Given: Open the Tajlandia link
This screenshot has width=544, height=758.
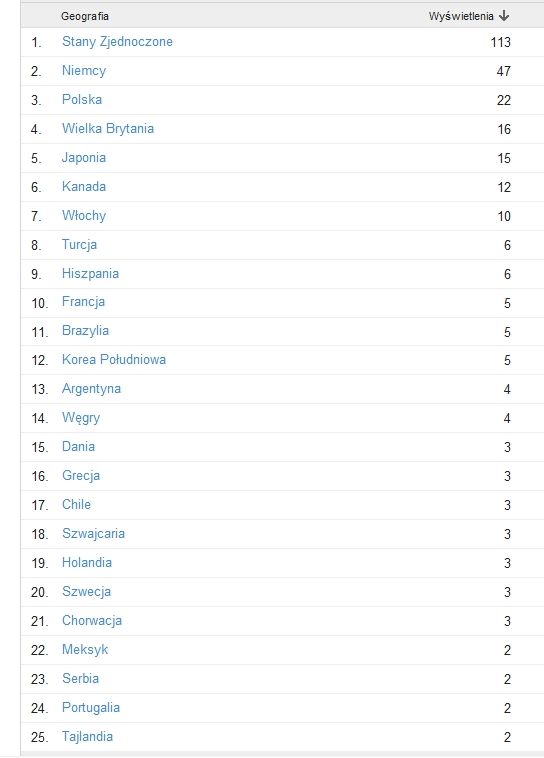Looking at the screenshot, I should tap(87, 737).
